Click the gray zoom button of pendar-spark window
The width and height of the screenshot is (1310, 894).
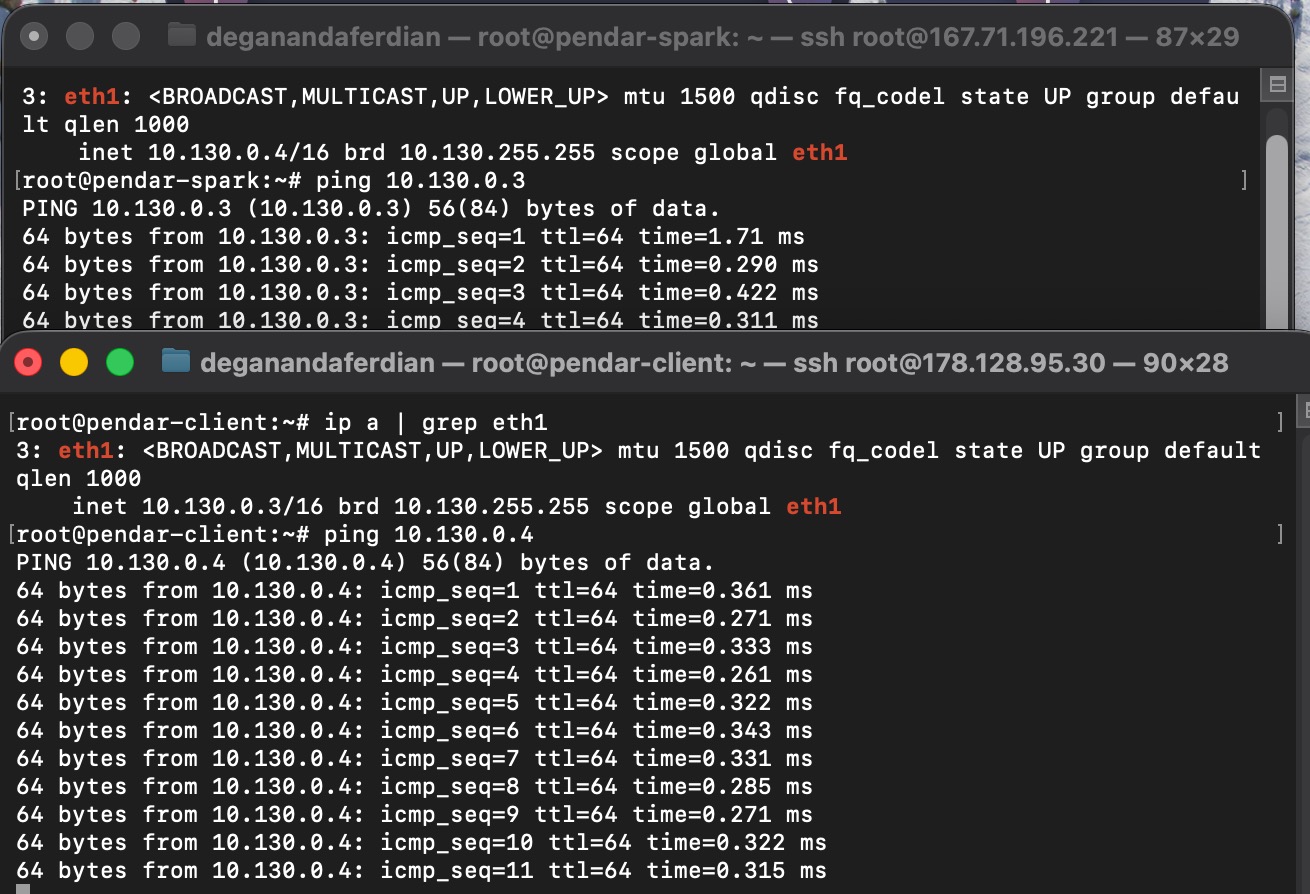pyautogui.click(x=126, y=37)
